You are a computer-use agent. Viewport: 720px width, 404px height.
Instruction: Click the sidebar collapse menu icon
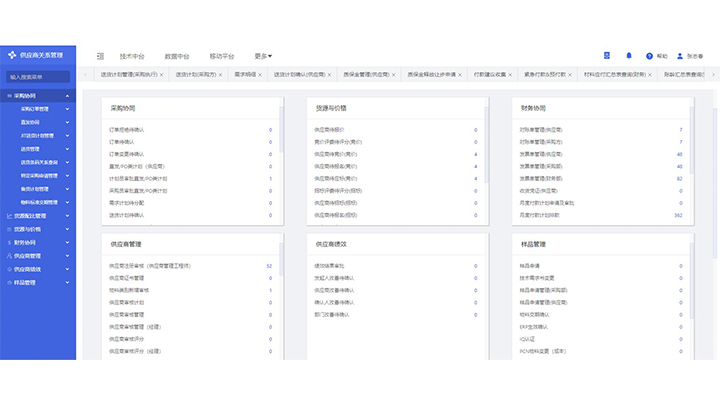pyautogui.click(x=100, y=56)
